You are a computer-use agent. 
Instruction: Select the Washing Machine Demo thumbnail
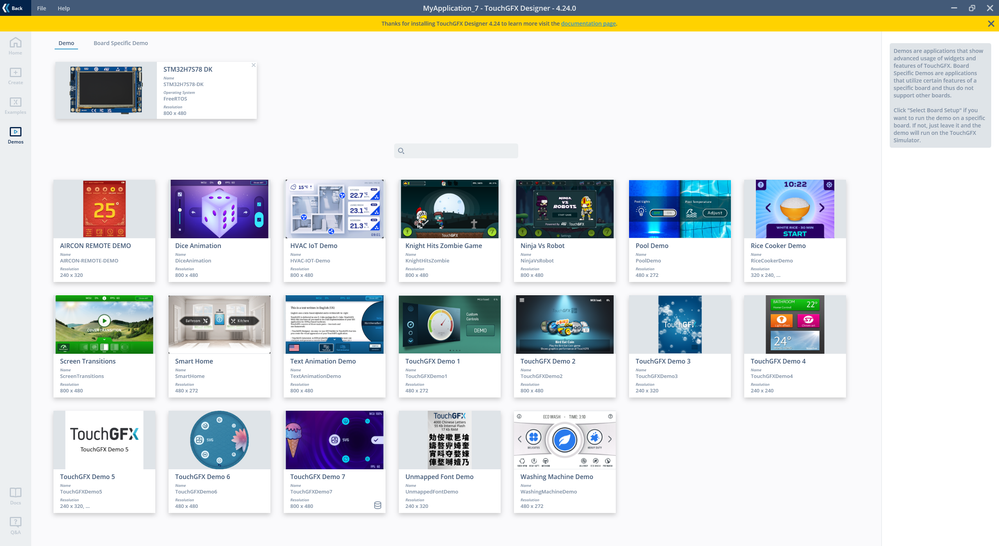564,440
